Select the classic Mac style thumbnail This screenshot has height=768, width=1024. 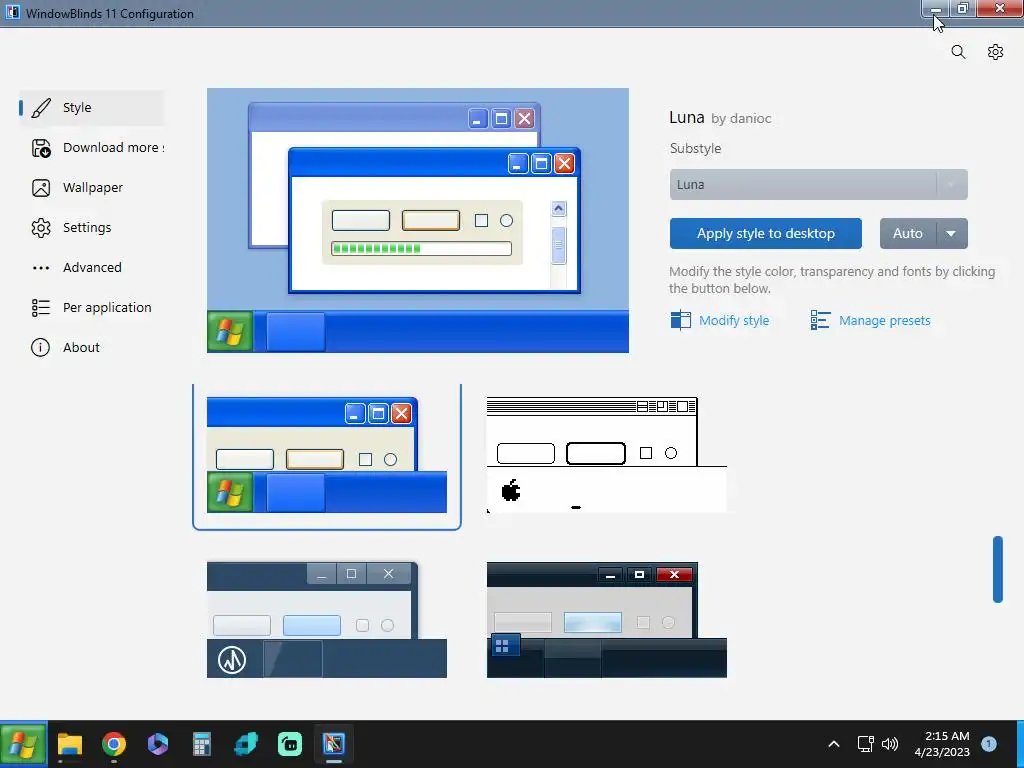coord(607,455)
